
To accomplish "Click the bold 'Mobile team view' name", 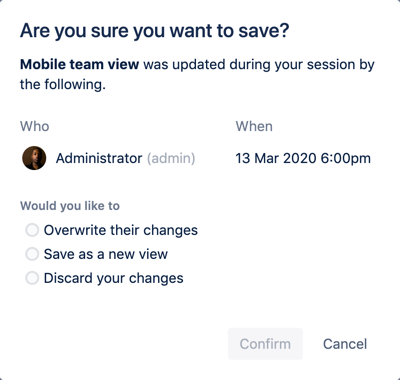I will click(79, 64).
